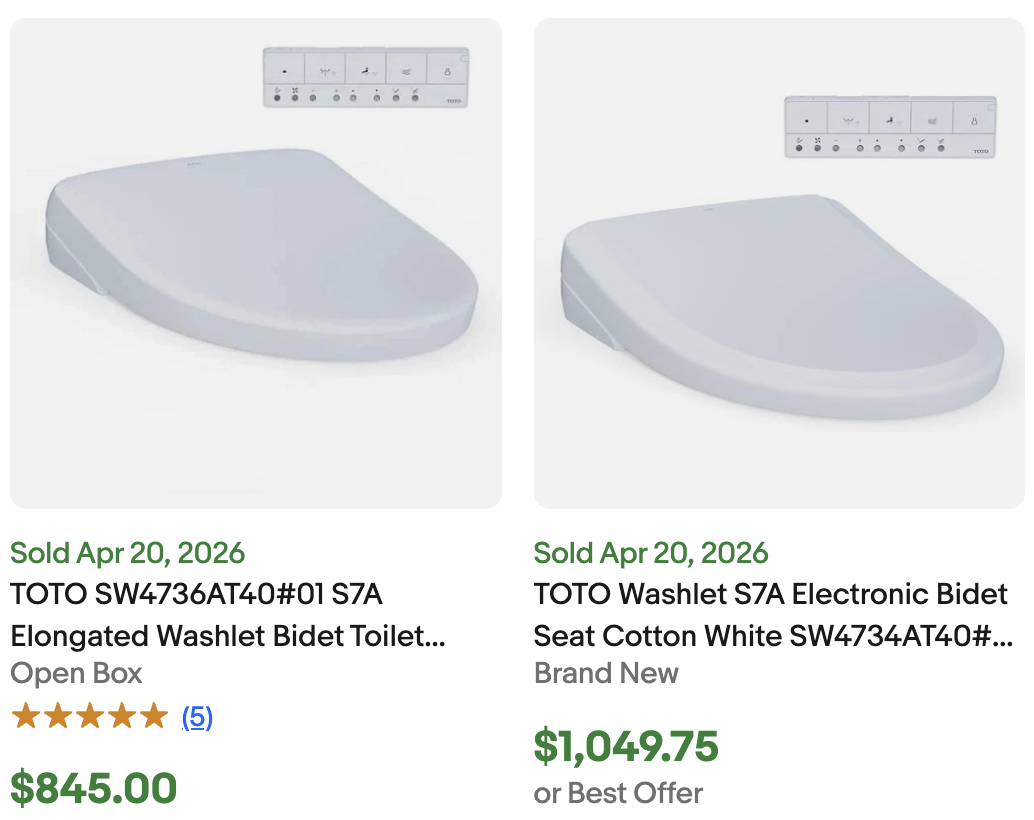Click the 'Brand New' condition label
The height and width of the screenshot is (820, 1034).
606,674
